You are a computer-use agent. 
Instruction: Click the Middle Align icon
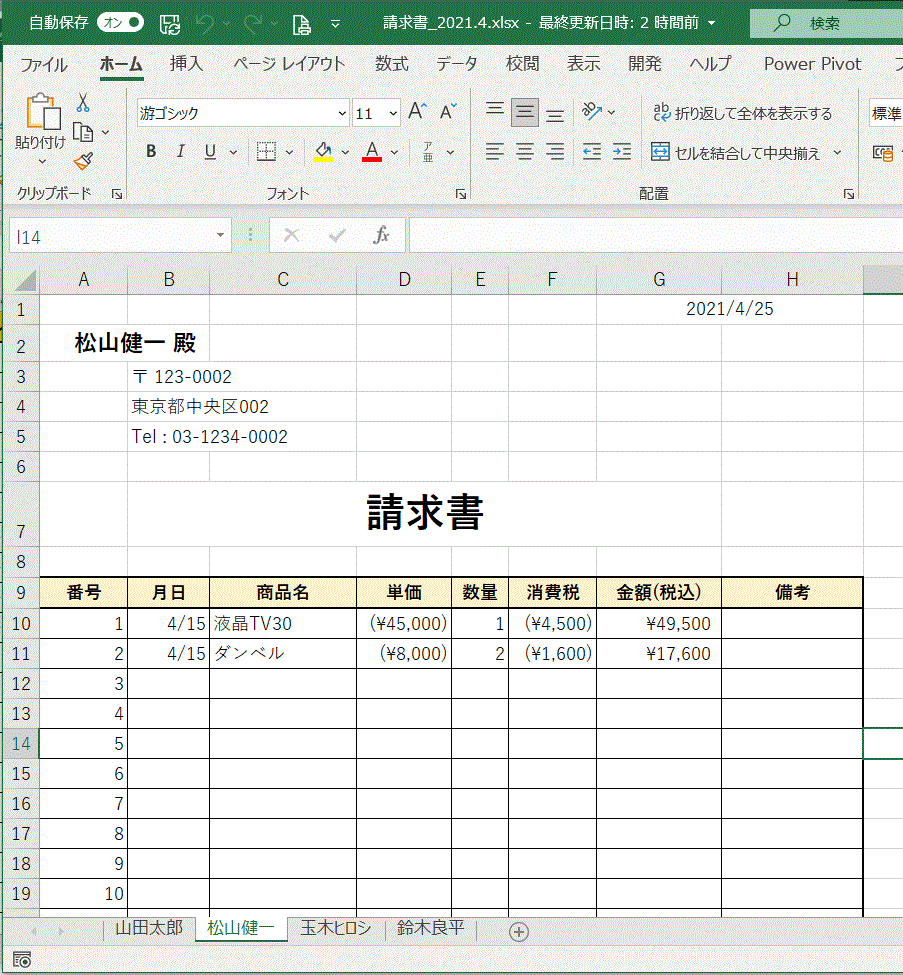point(525,113)
